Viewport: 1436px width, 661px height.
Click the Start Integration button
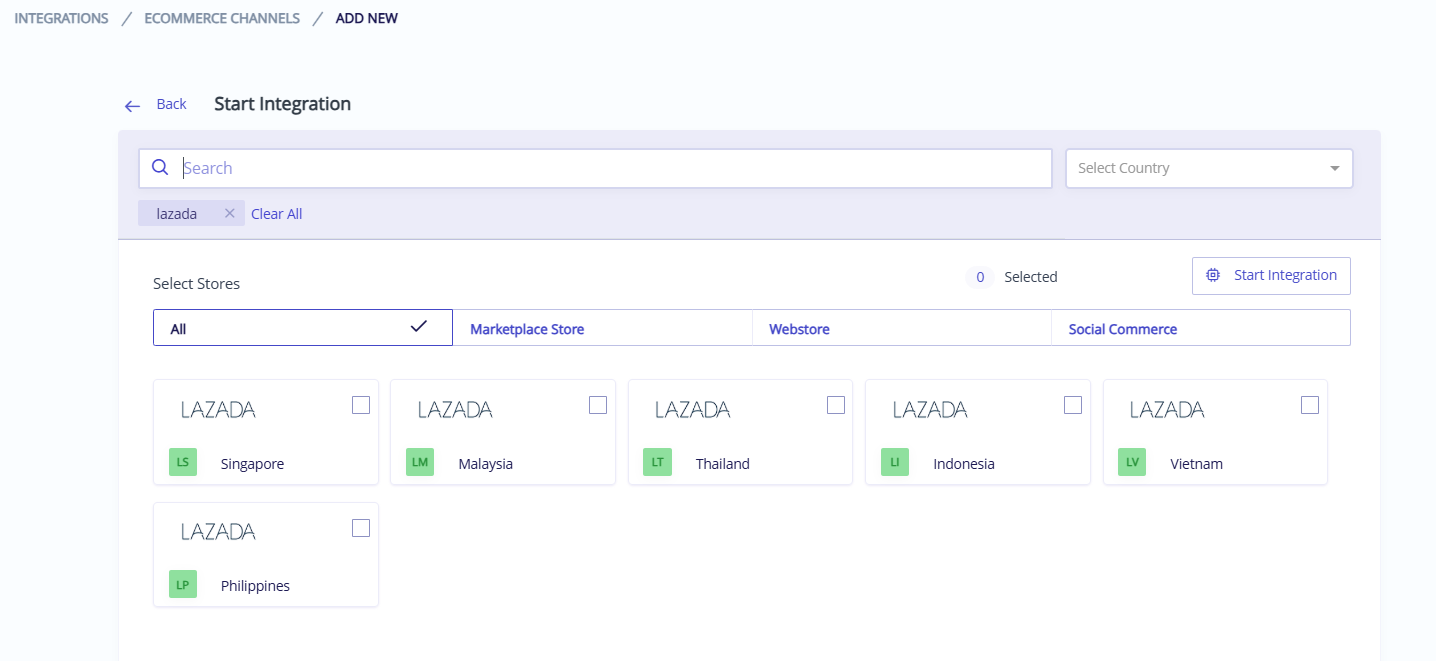pyautogui.click(x=1271, y=275)
